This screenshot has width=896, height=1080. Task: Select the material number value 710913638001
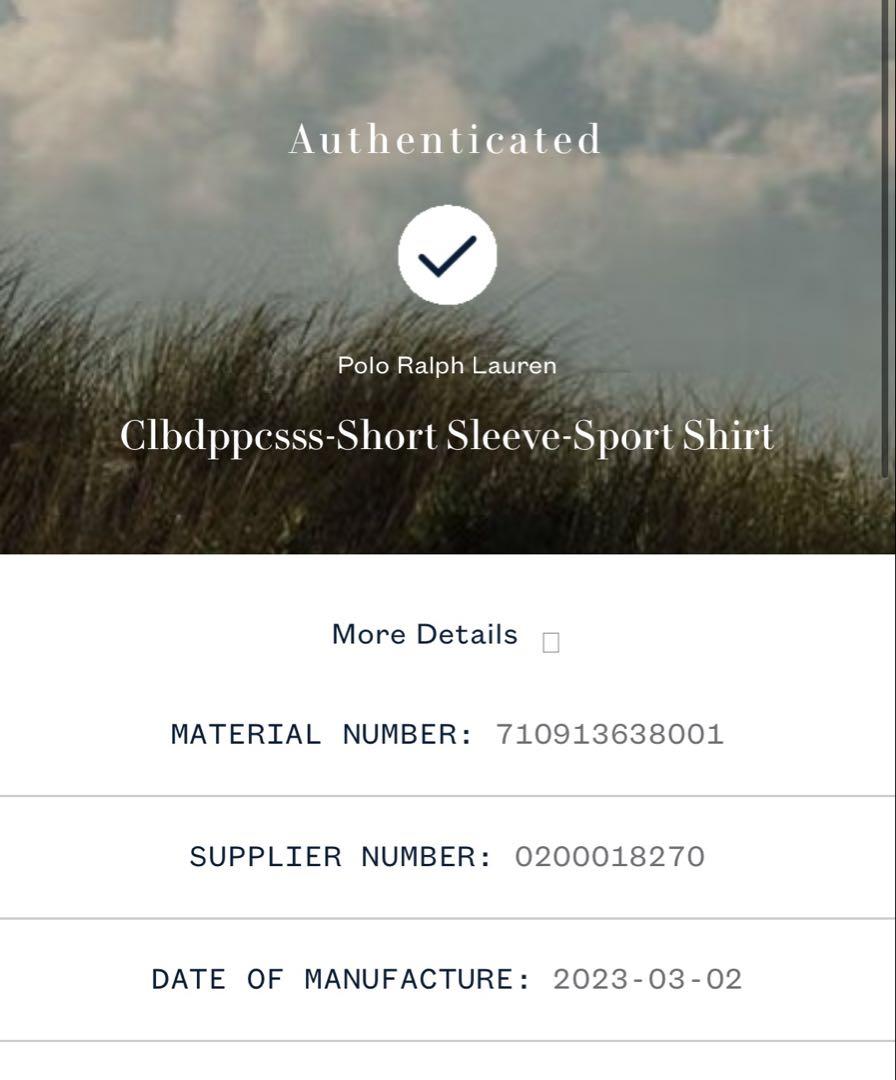pyautogui.click(x=610, y=734)
